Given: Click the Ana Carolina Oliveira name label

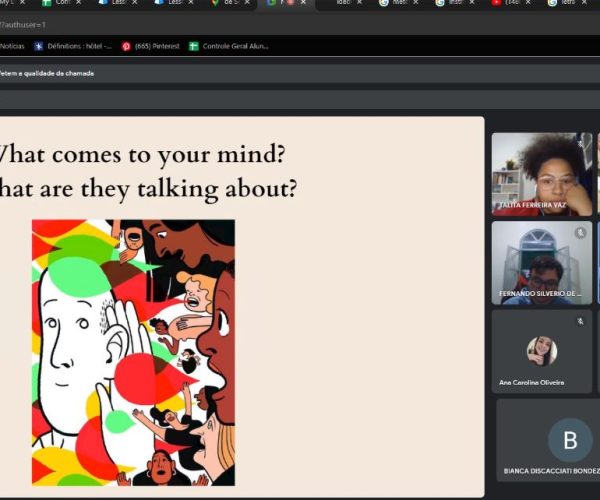Looking at the screenshot, I should pyautogui.click(x=532, y=382).
